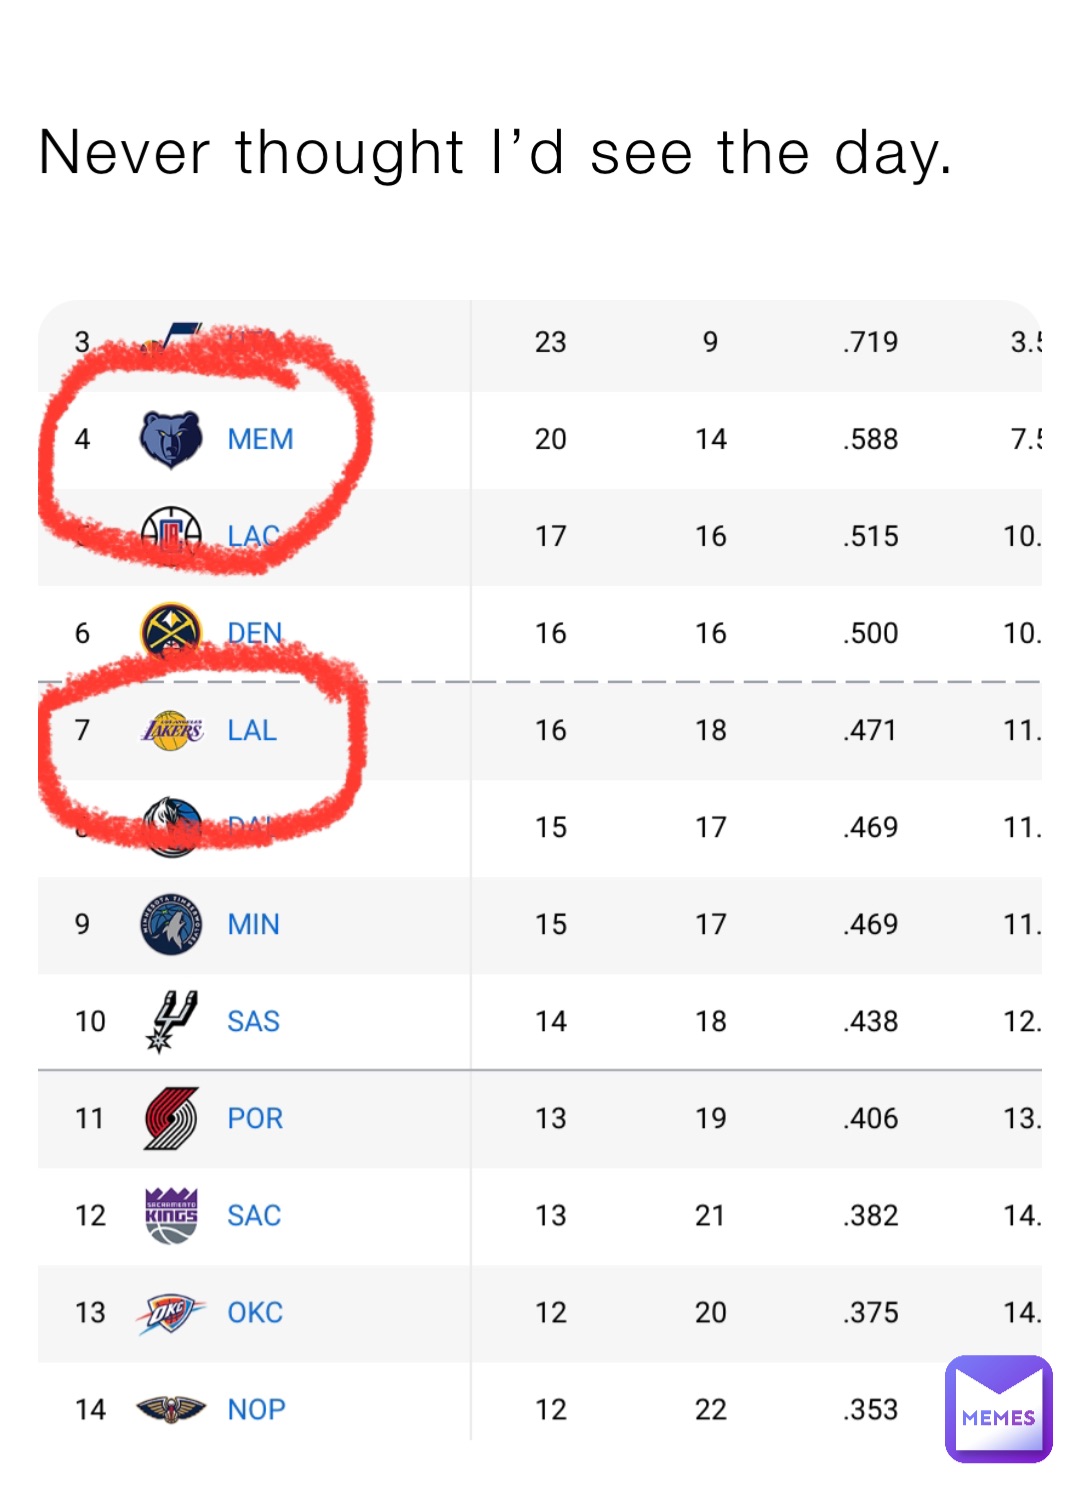Viewport: 1080px width, 1501px height.
Task: Click the Portland Trail Blazers logo
Action: [171, 1118]
